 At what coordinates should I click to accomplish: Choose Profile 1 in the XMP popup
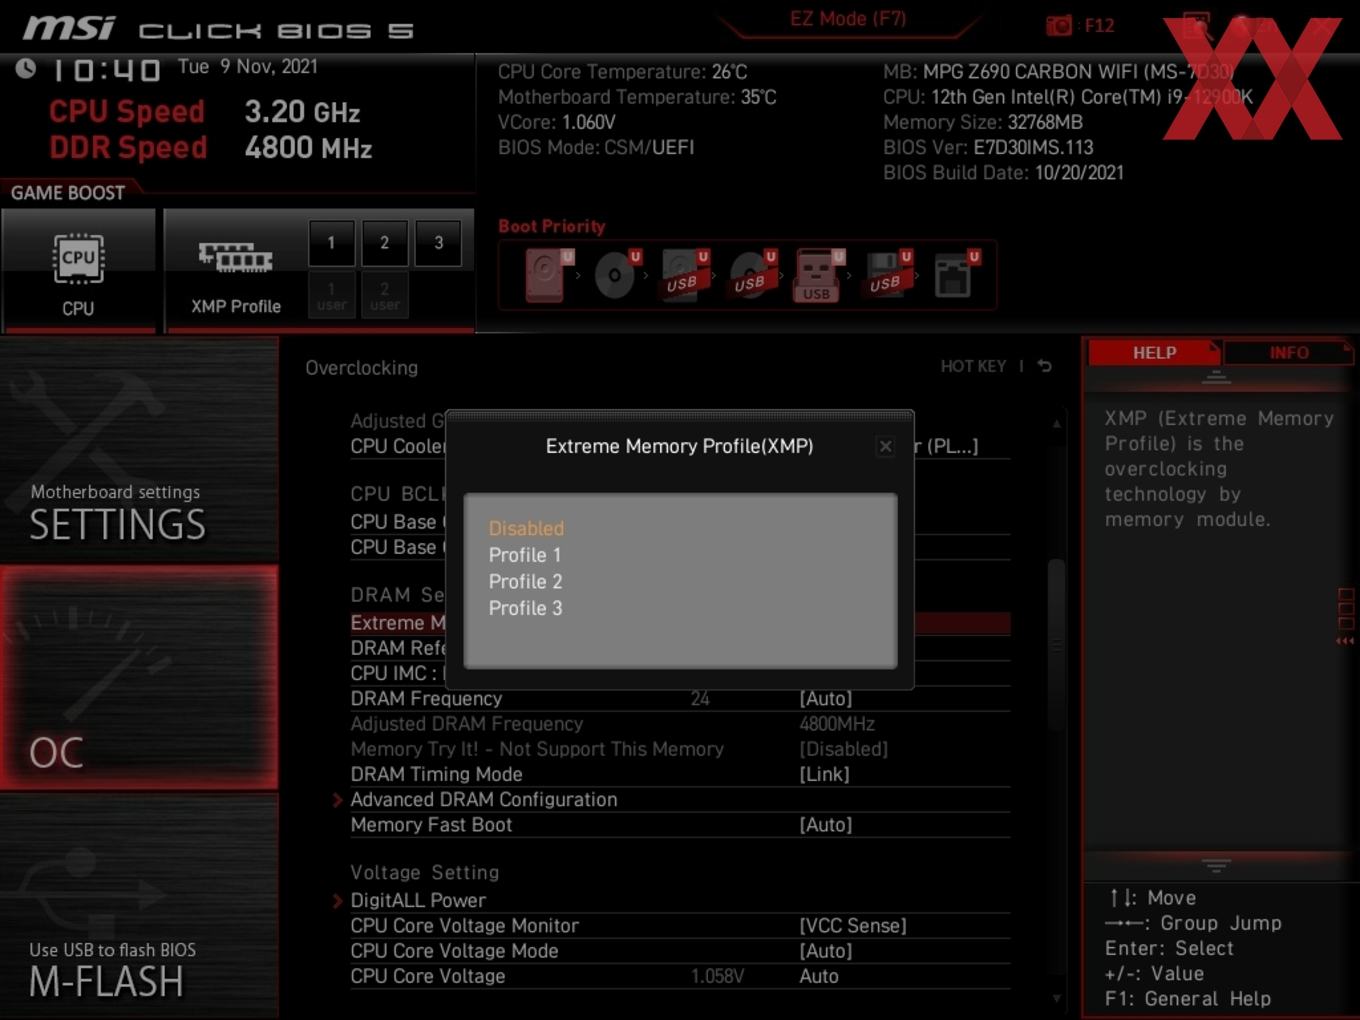(x=525, y=555)
